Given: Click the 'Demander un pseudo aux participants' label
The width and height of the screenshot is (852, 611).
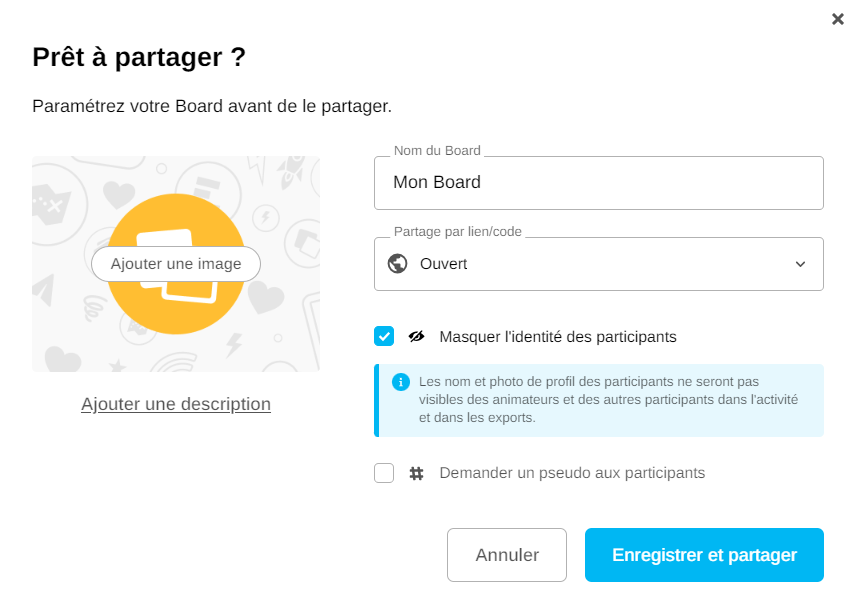Looking at the screenshot, I should pyautogui.click(x=572, y=473).
